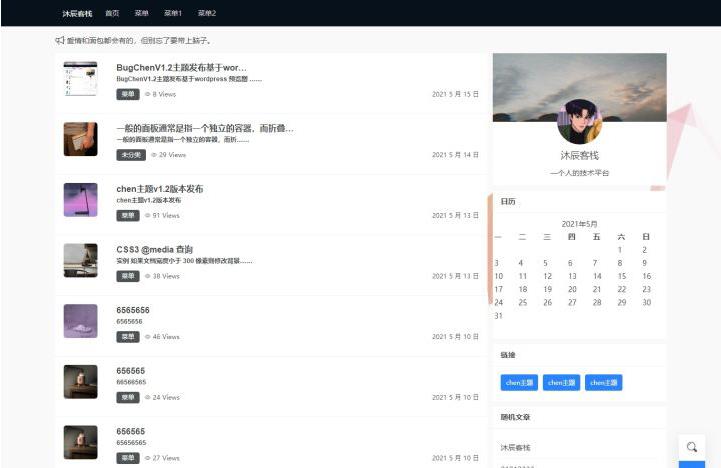Click the 菜单 tag on 6565656 post
721x468 pixels.
(x=128, y=337)
